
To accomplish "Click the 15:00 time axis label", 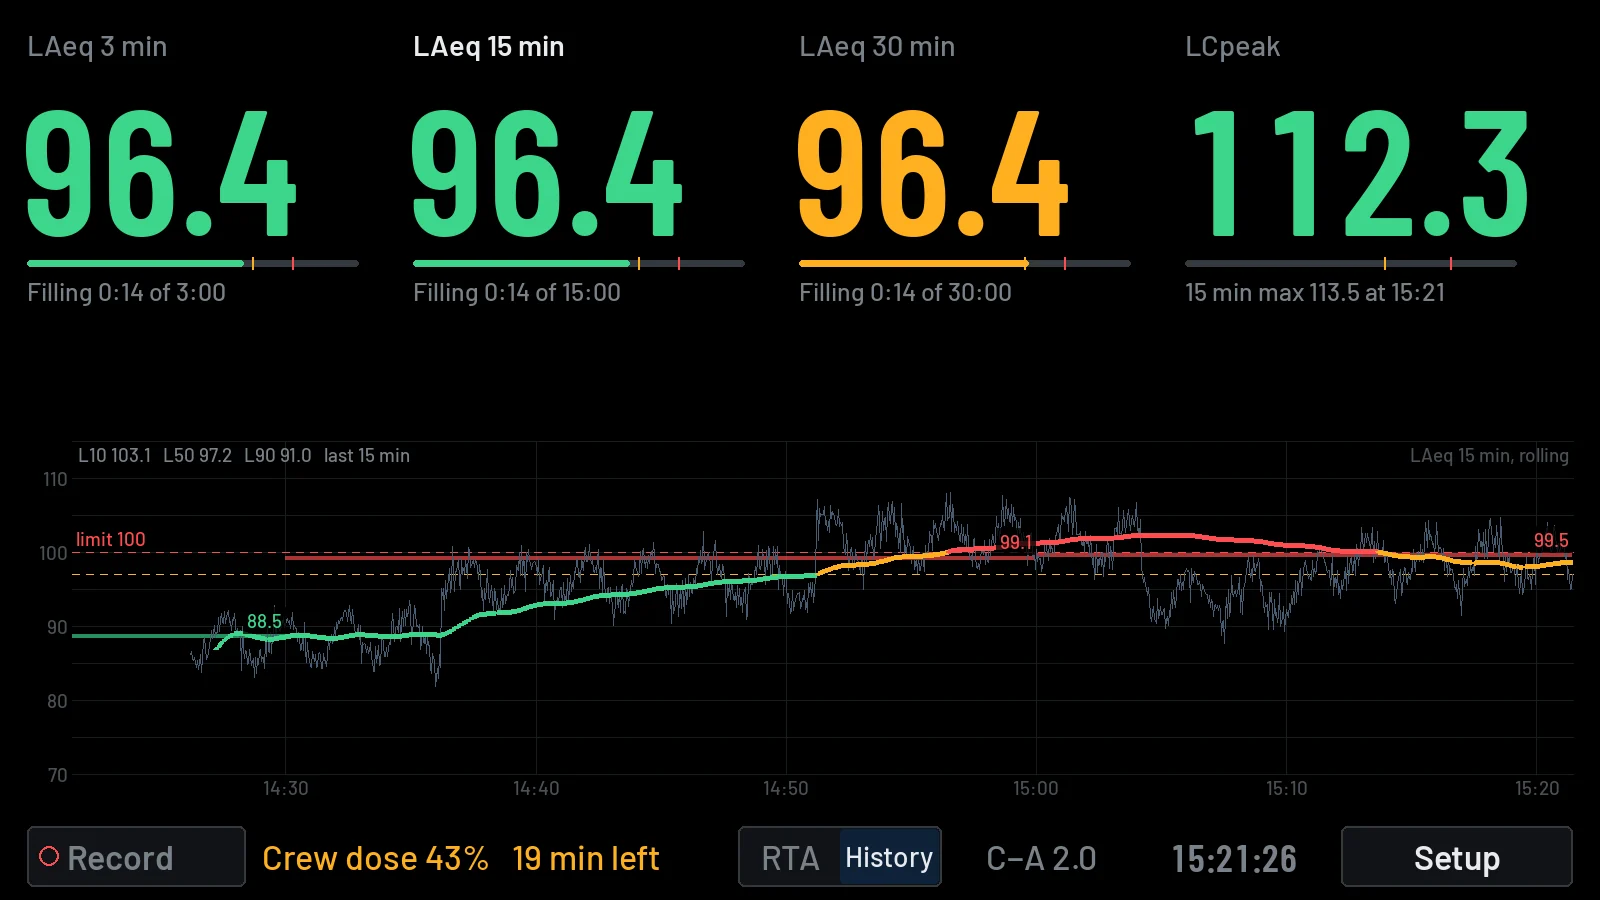I will pos(1036,789).
